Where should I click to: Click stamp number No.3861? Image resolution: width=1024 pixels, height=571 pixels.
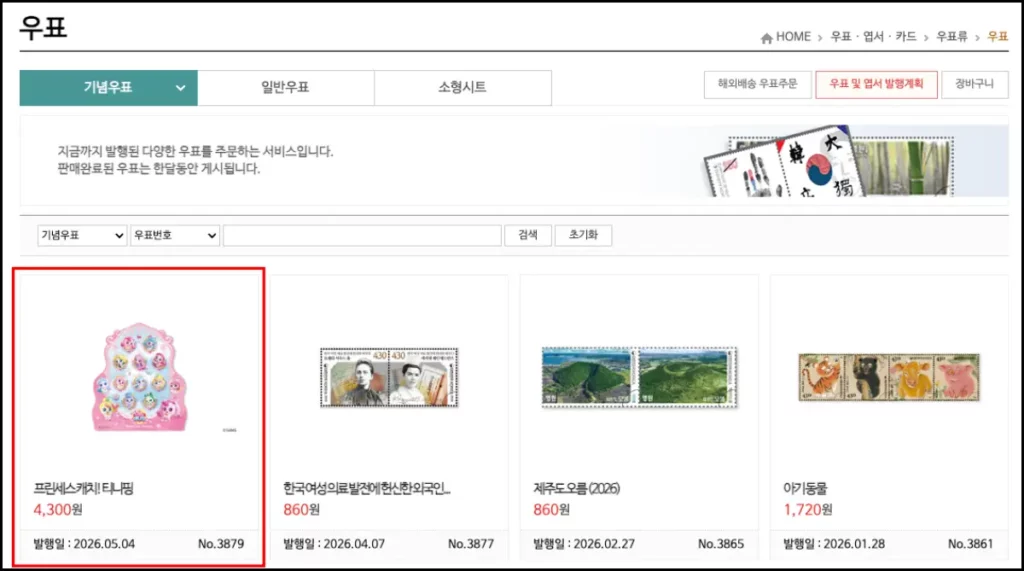click(970, 544)
